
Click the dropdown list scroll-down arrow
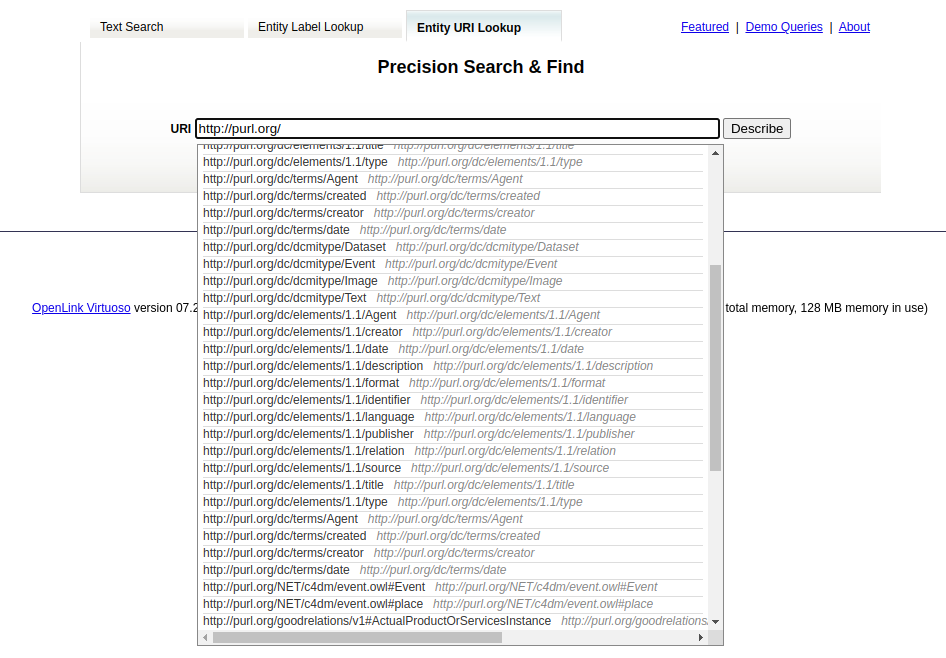coord(715,621)
